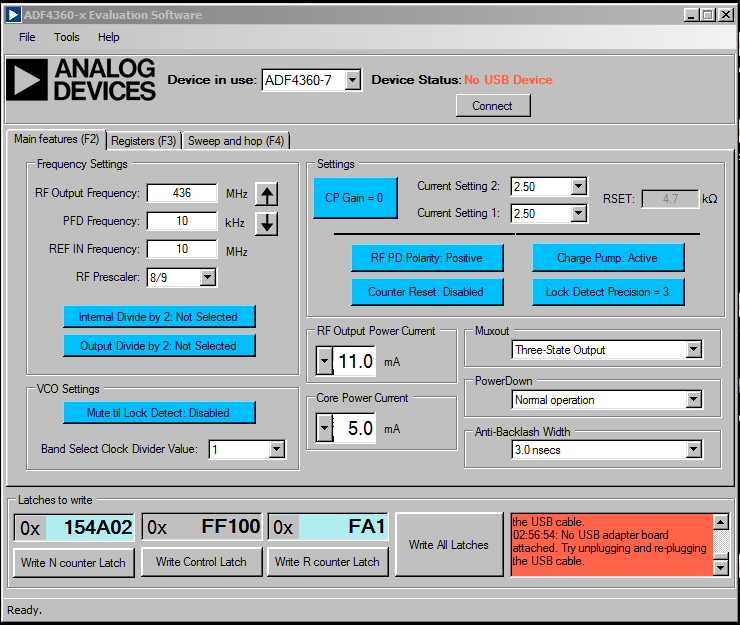
Task: Open RF Output Power Current dropdown
Action: pos(324,362)
